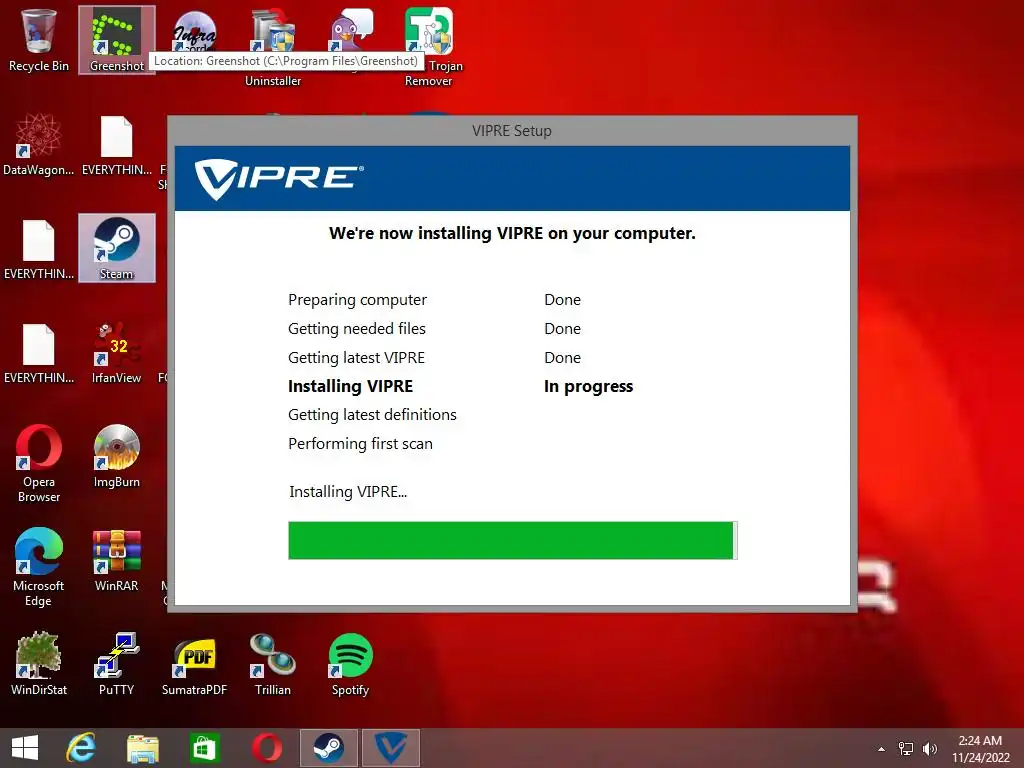The image size is (1024, 768).
Task: Click the 'Performing first scan' step label
Action: click(360, 443)
